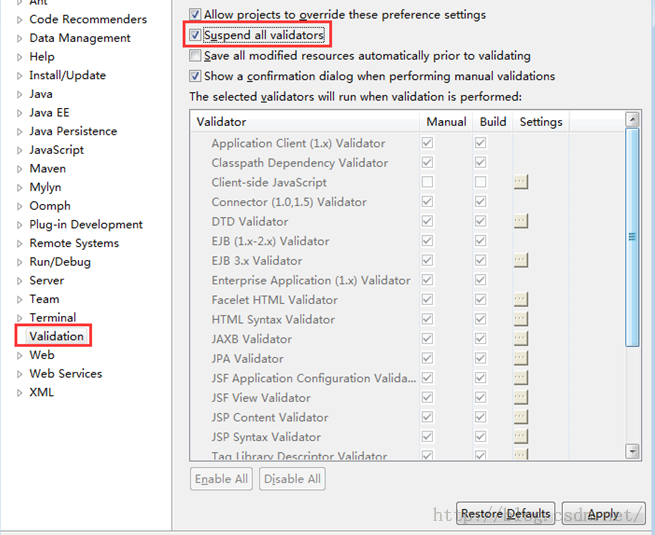Click the Manual column header

pyautogui.click(x=445, y=122)
